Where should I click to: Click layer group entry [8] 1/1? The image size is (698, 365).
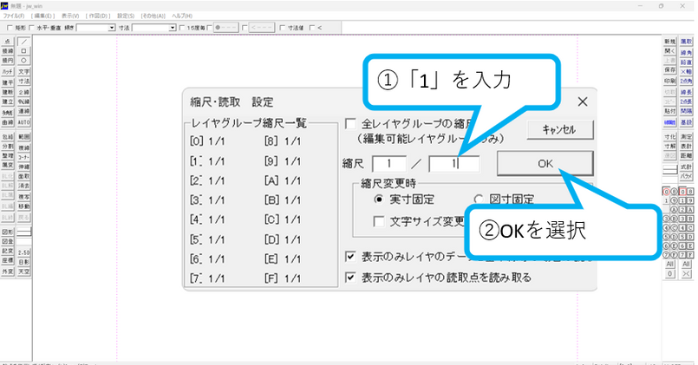(283, 141)
